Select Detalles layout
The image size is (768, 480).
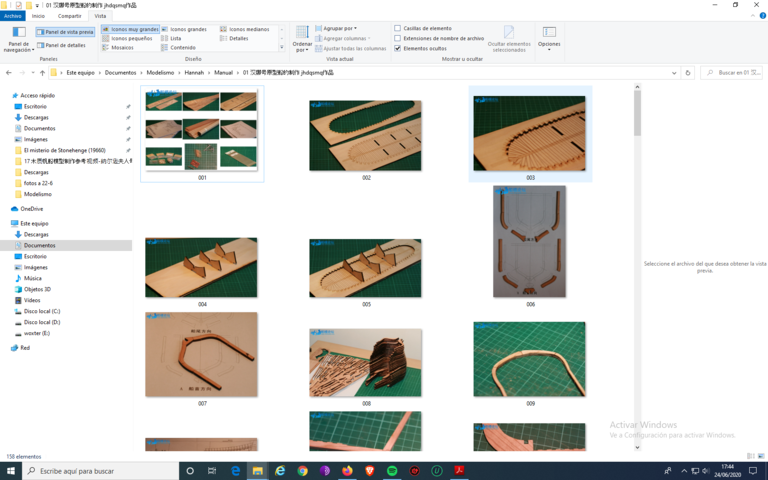coord(234,38)
